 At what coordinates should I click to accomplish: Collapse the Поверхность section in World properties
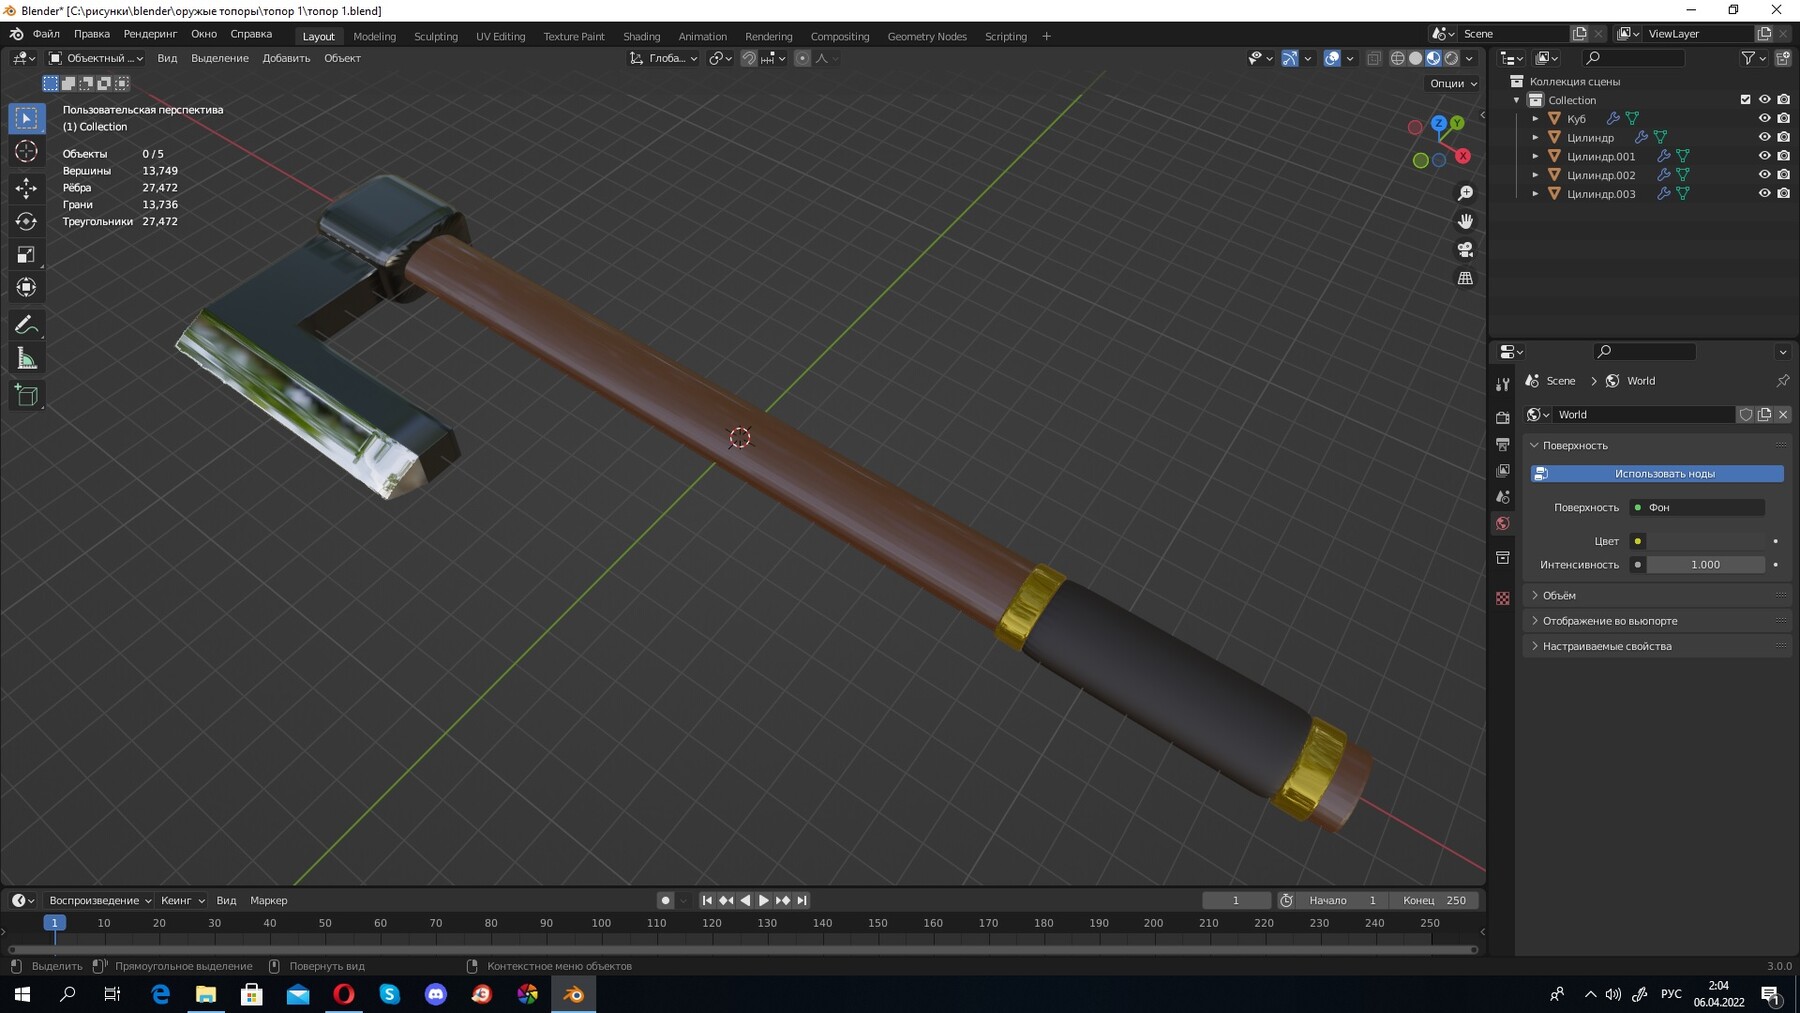1567,445
